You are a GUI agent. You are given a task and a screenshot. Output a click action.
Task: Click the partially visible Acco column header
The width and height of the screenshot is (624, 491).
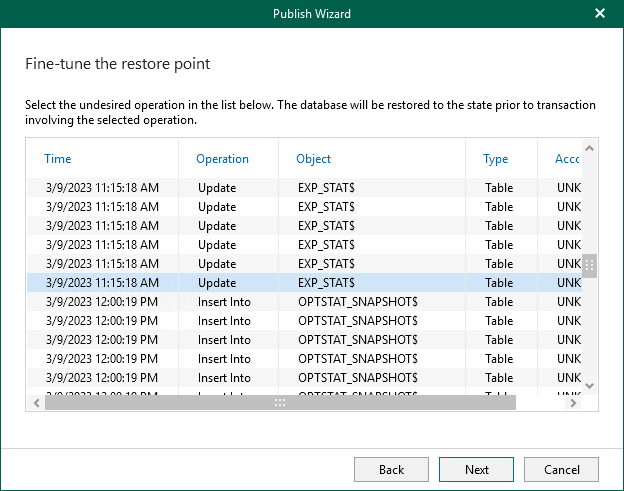tap(567, 159)
